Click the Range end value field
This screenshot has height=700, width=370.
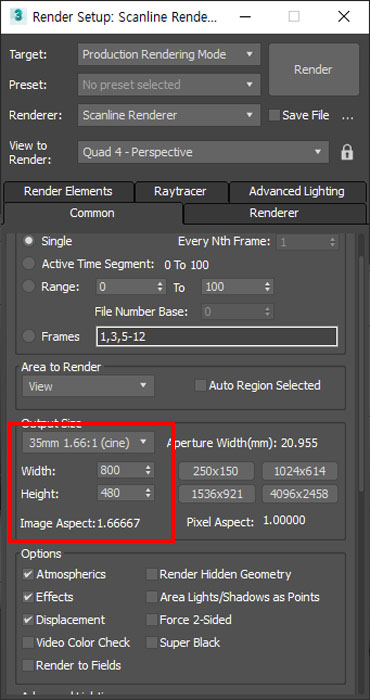[232, 287]
